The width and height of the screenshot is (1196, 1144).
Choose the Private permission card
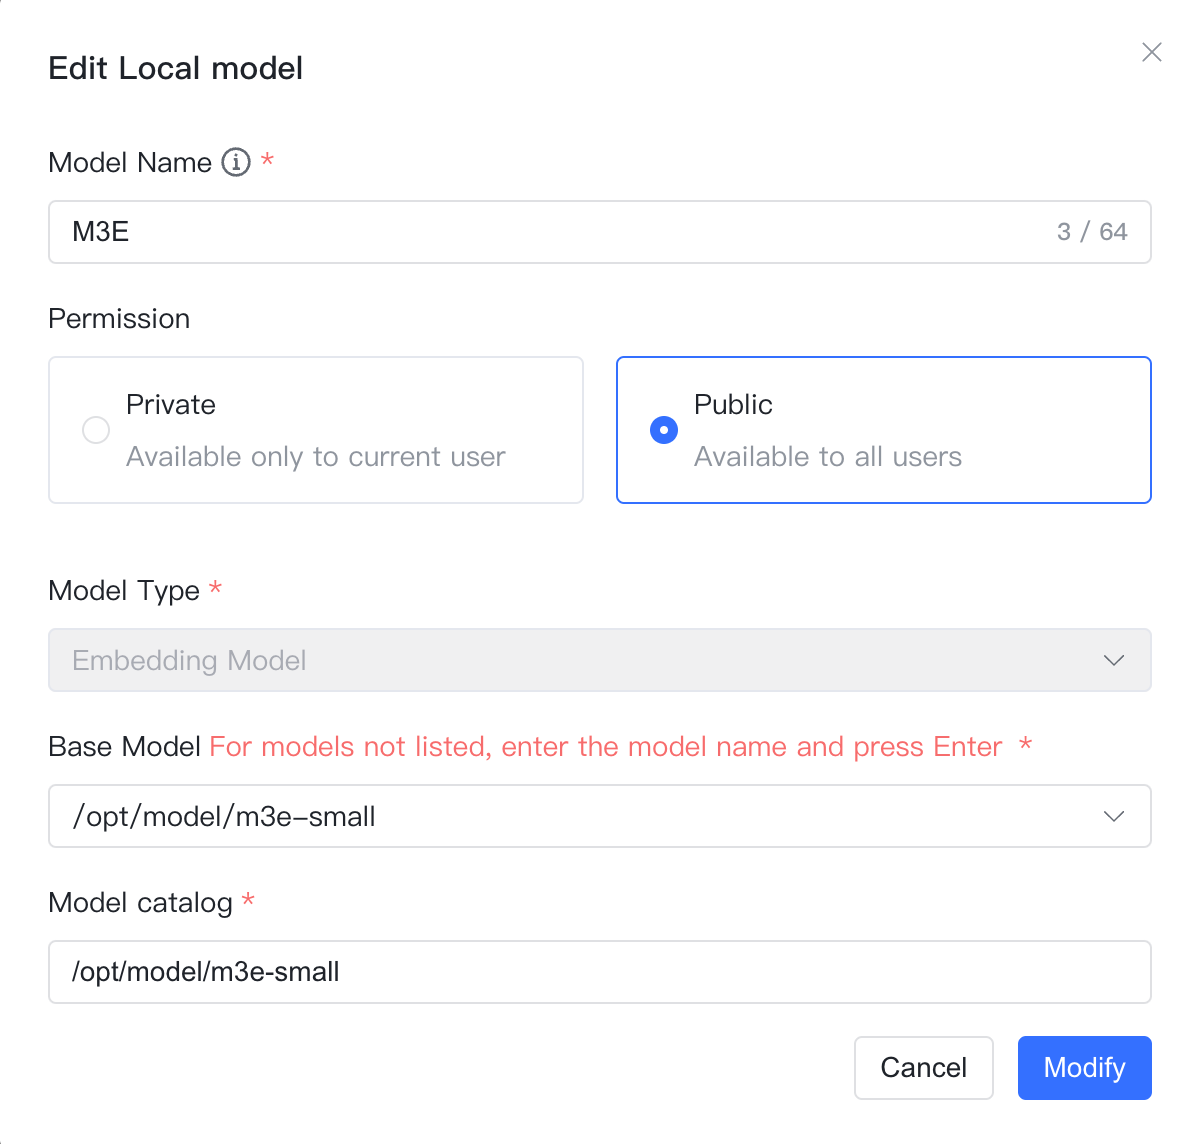(316, 430)
